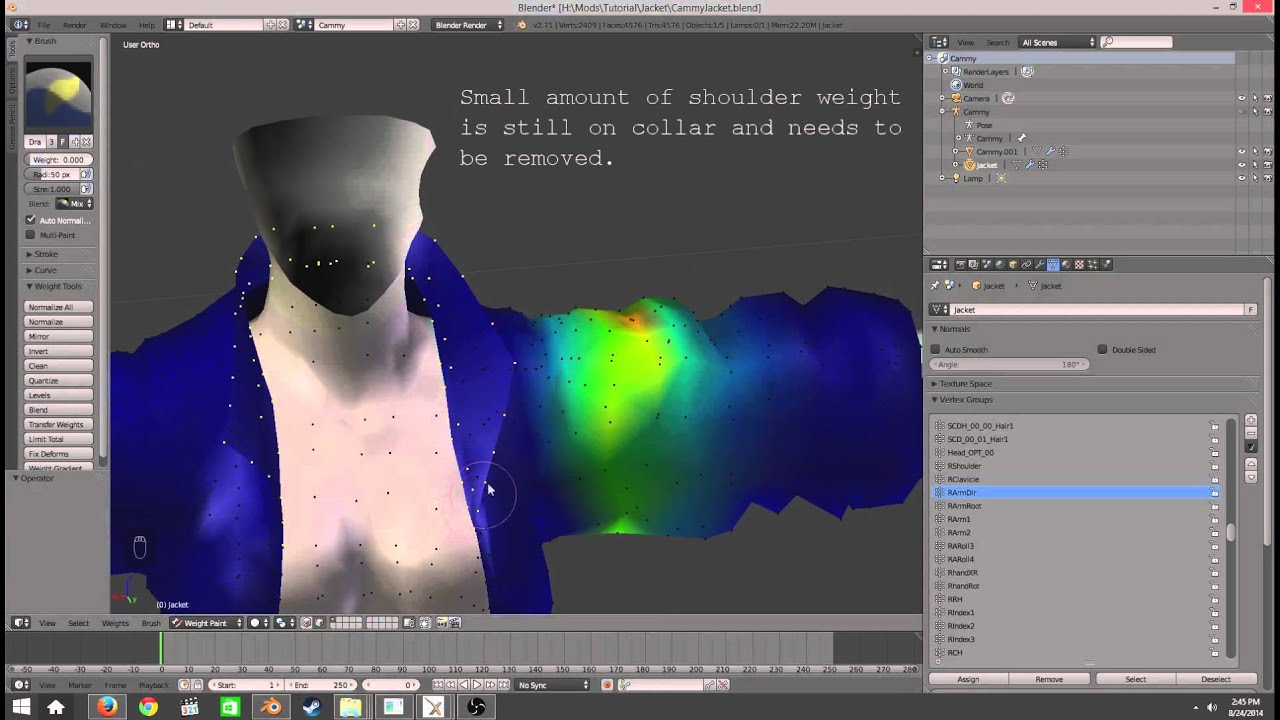This screenshot has width=1280, height=720.
Task: Toggle renderability camera icon for Jacket
Action: [1268, 165]
